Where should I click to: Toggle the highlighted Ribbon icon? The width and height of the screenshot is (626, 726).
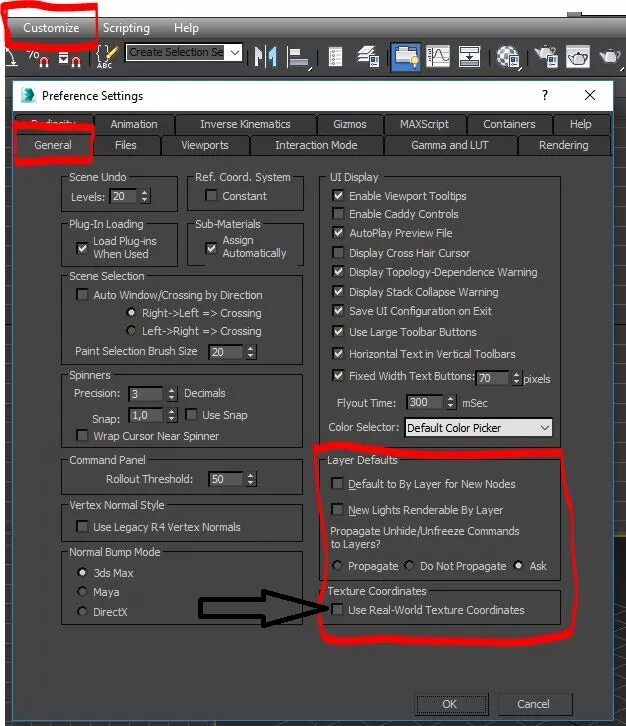click(406, 57)
